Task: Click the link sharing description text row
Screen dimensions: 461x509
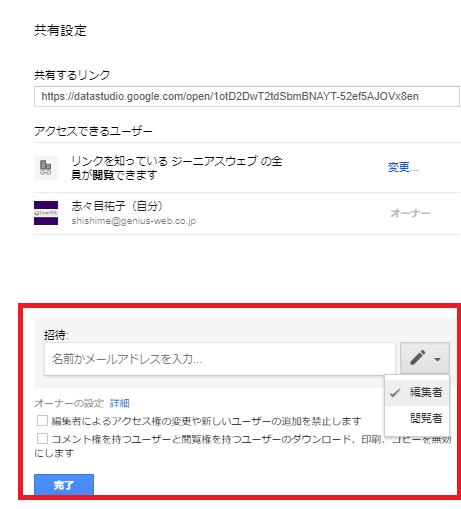Action: 177,168
